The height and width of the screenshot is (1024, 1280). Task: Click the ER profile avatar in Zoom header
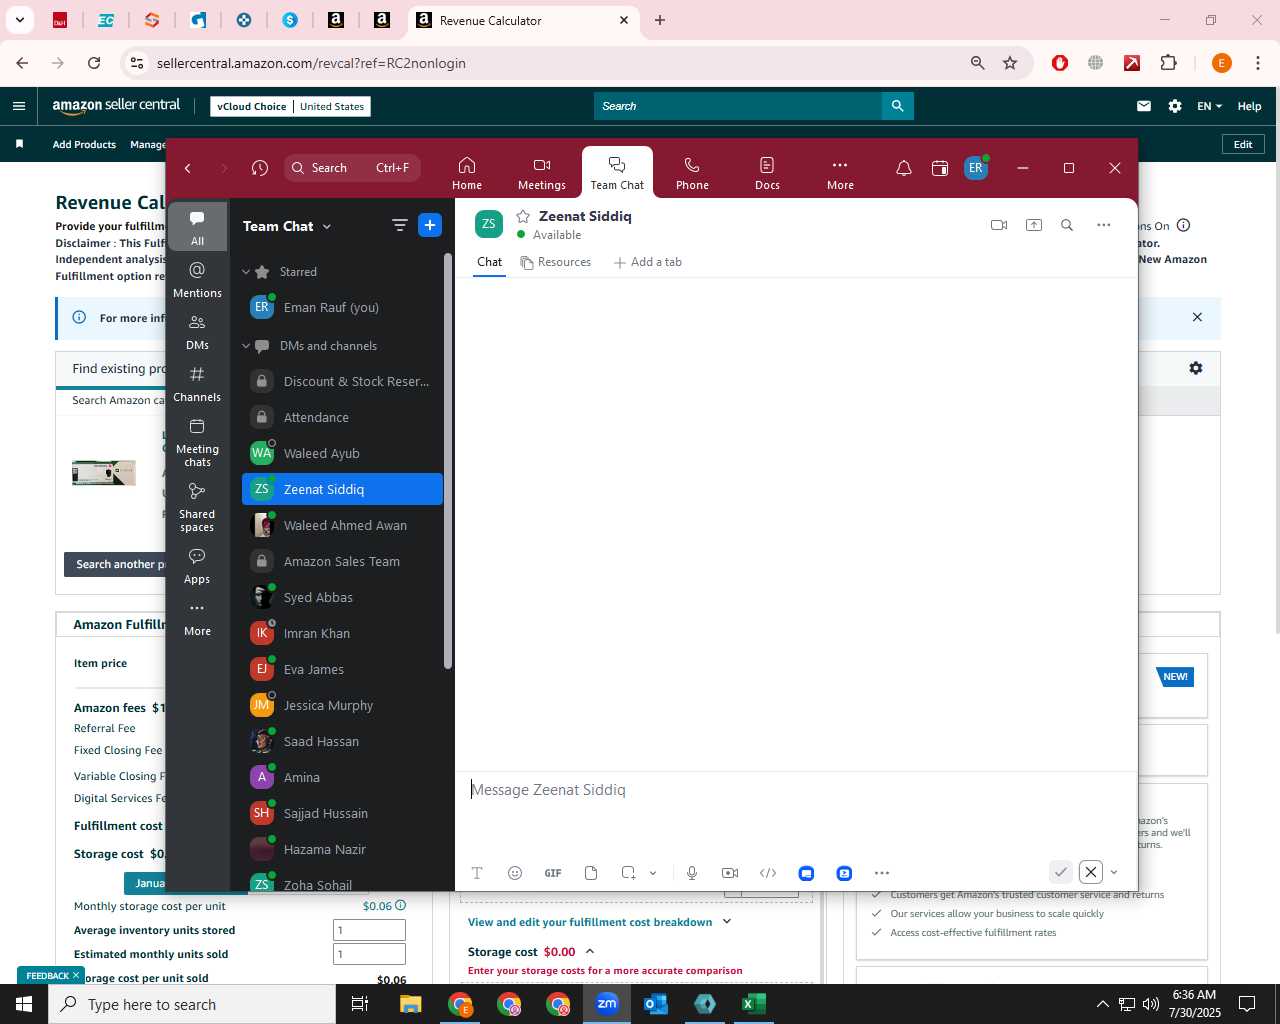[x=976, y=168]
